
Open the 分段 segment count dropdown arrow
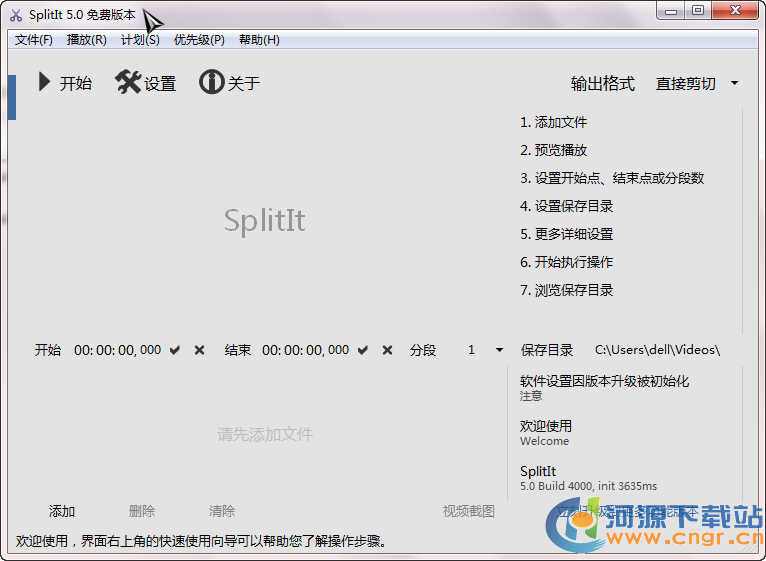[x=499, y=350]
